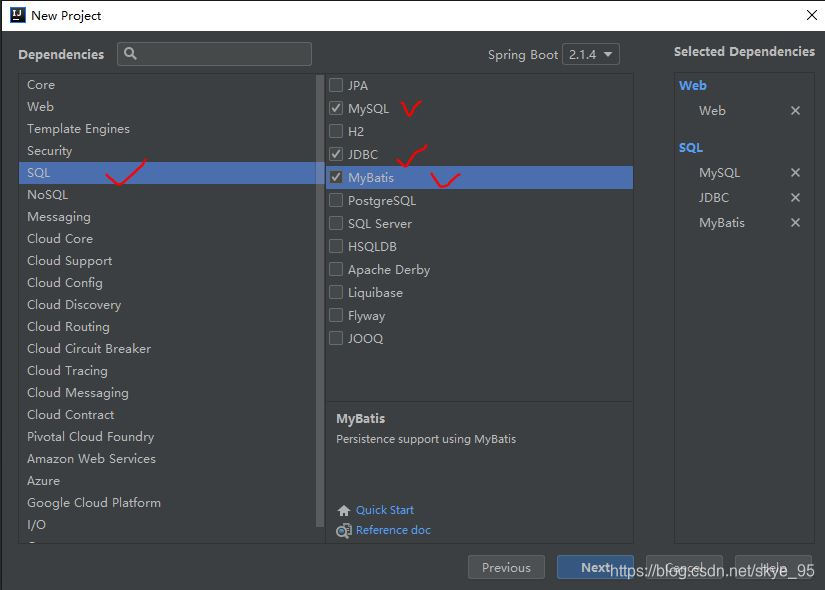Enable the SQL Server checkbox

tap(336, 223)
